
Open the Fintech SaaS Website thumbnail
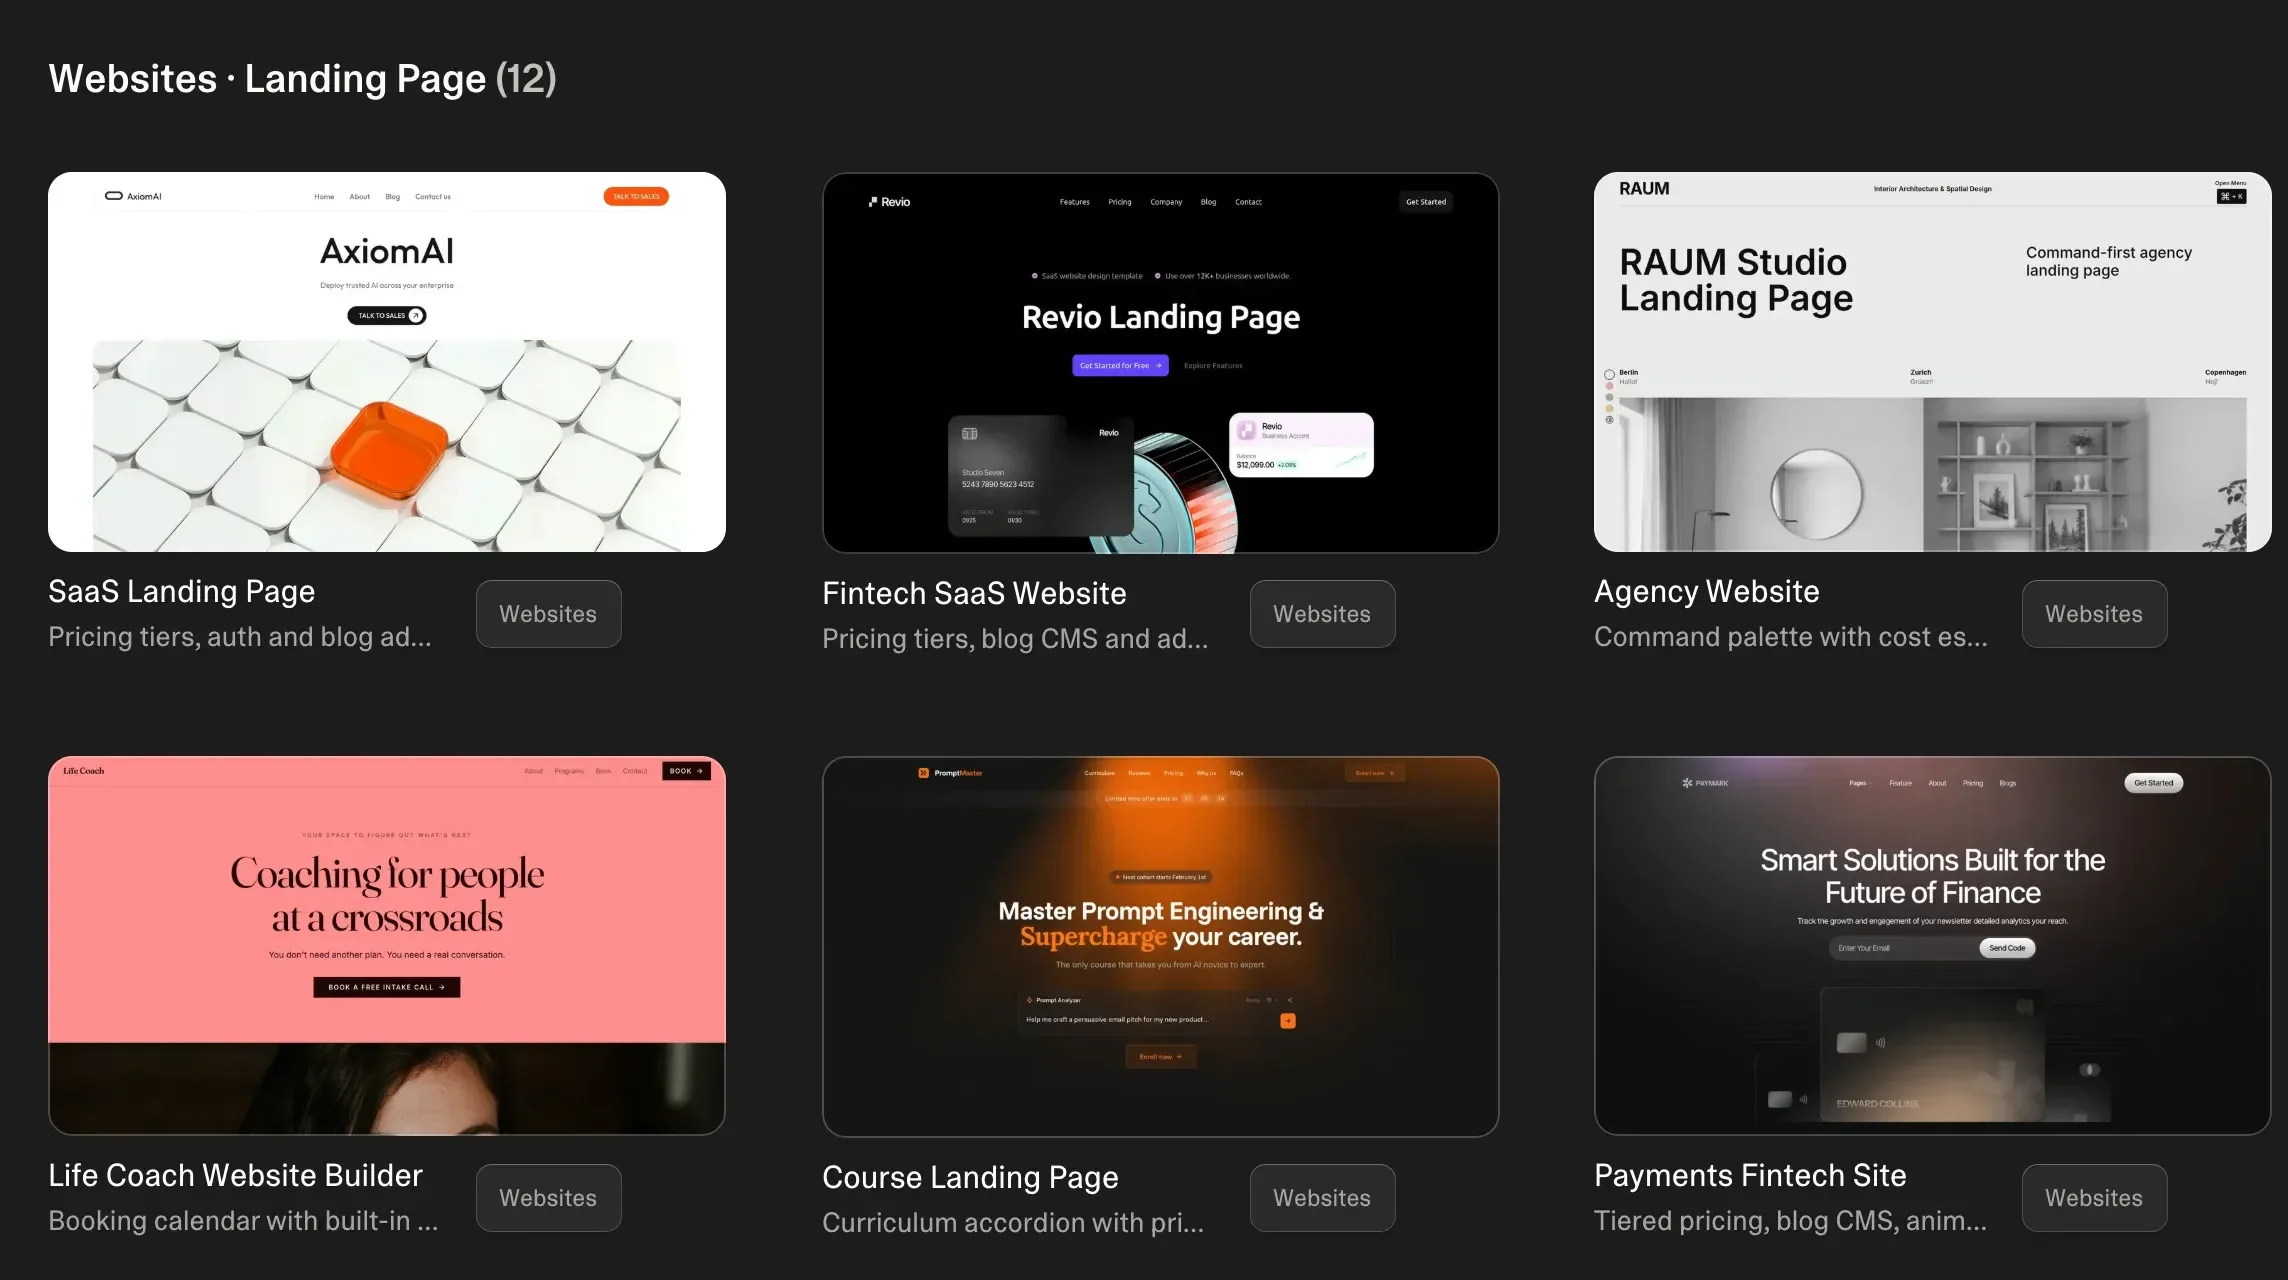[1160, 363]
